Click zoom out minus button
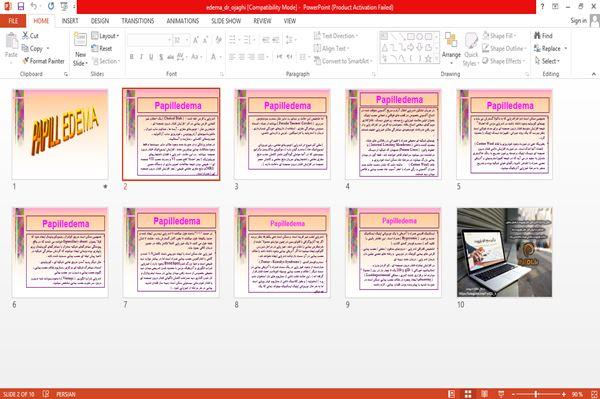This screenshot has width=600, height=399. pos(514,394)
